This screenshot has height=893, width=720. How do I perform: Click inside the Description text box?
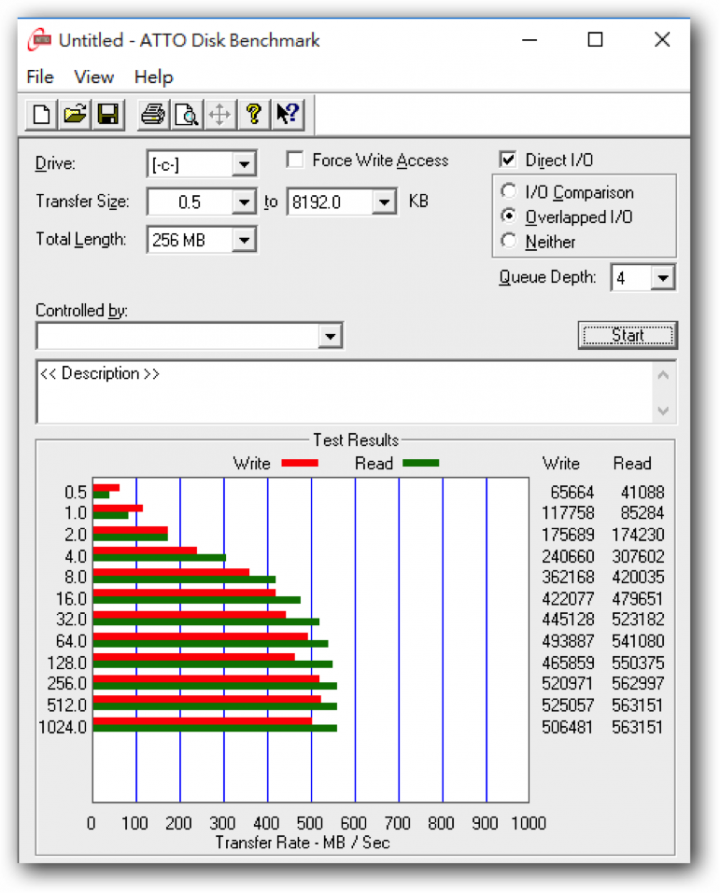click(345, 392)
